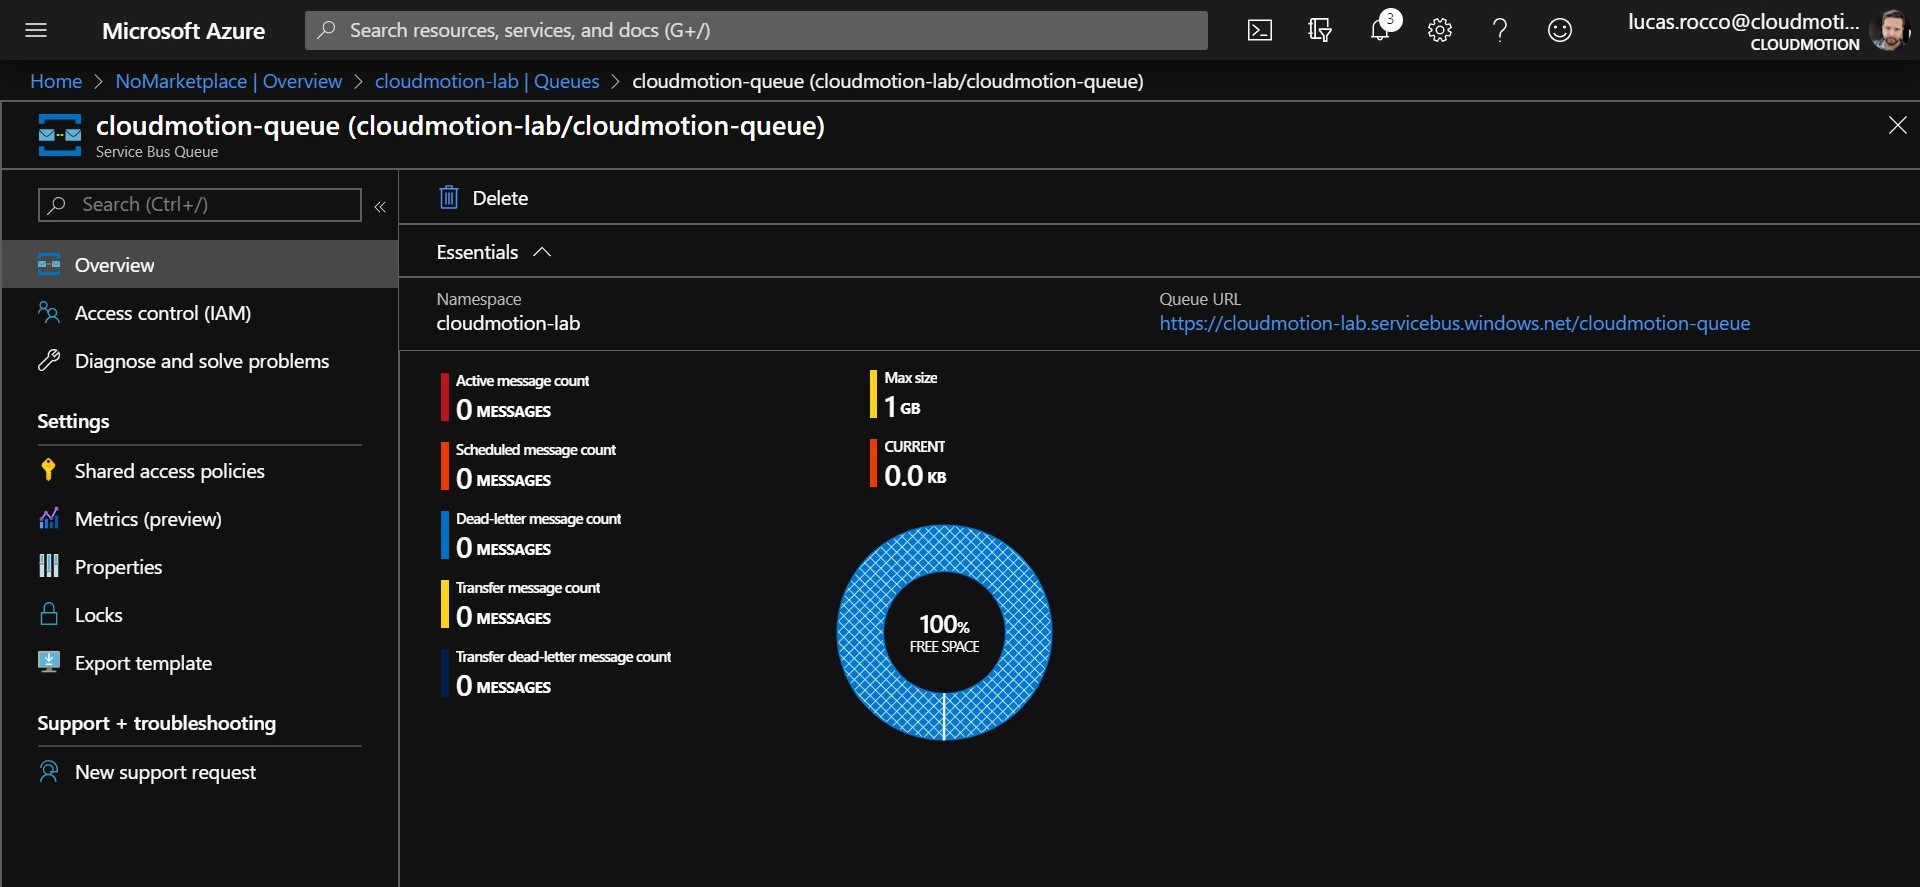This screenshot has width=1920, height=887.
Task: Click the Essentials label
Action: (x=477, y=252)
